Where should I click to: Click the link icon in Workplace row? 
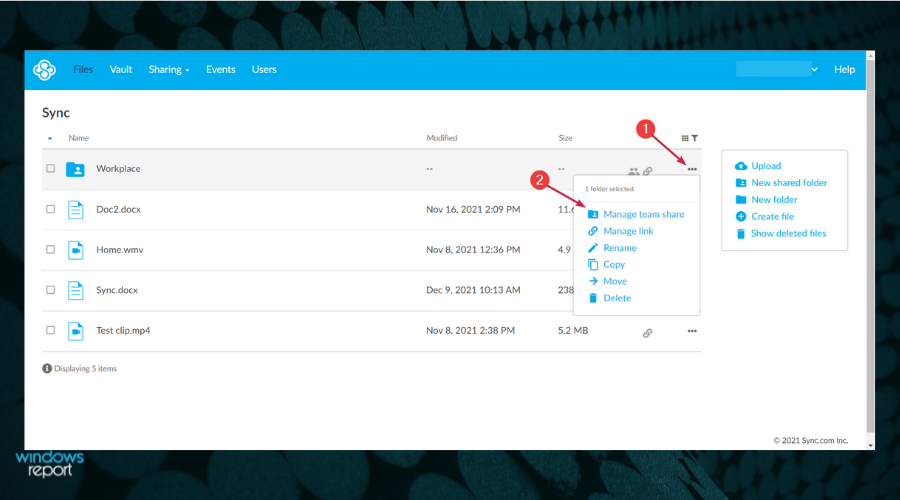click(x=648, y=171)
